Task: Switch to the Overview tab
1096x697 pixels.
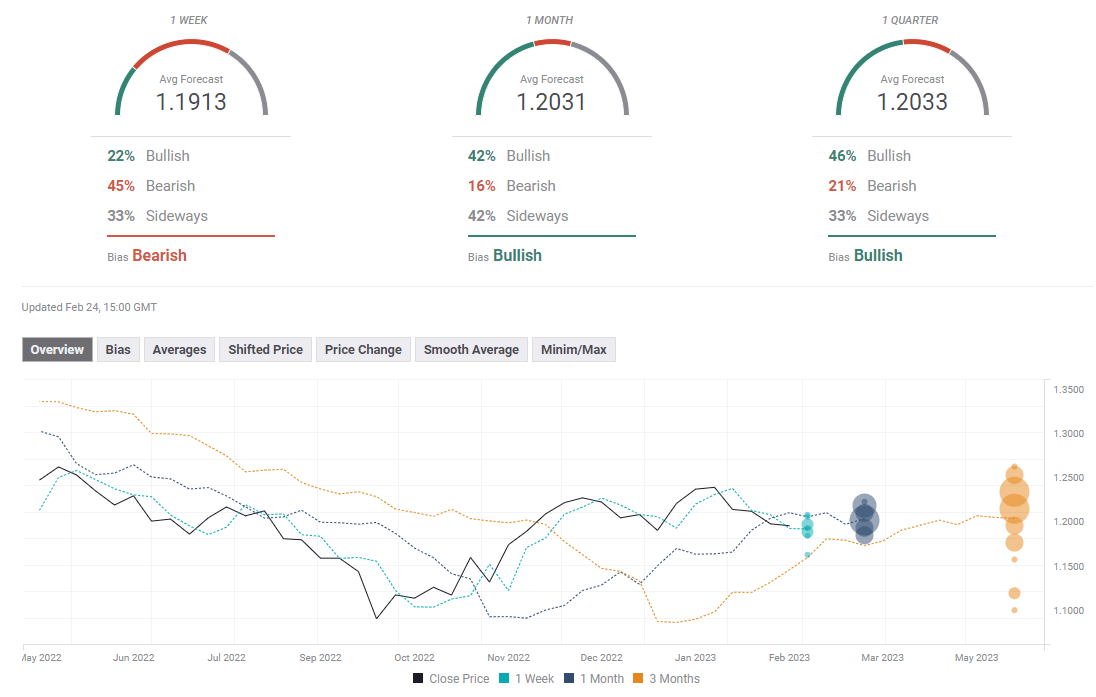Action: (x=57, y=349)
